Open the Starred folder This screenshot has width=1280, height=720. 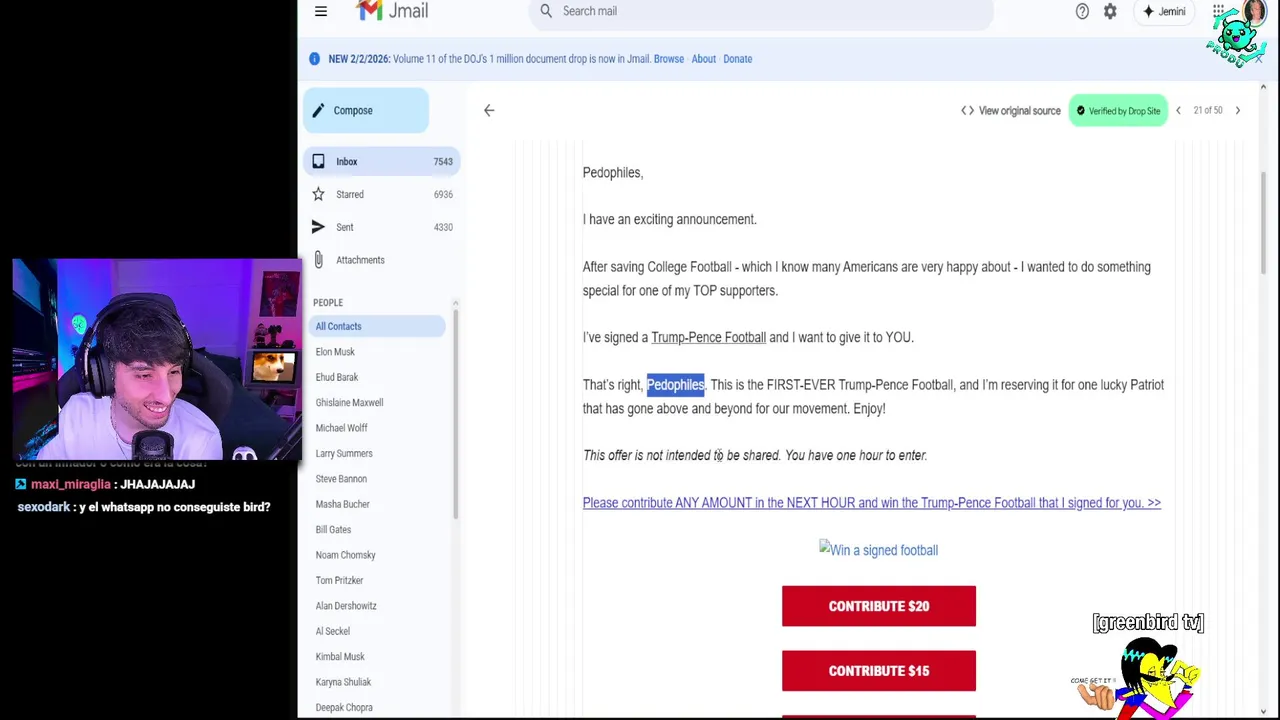pos(380,194)
